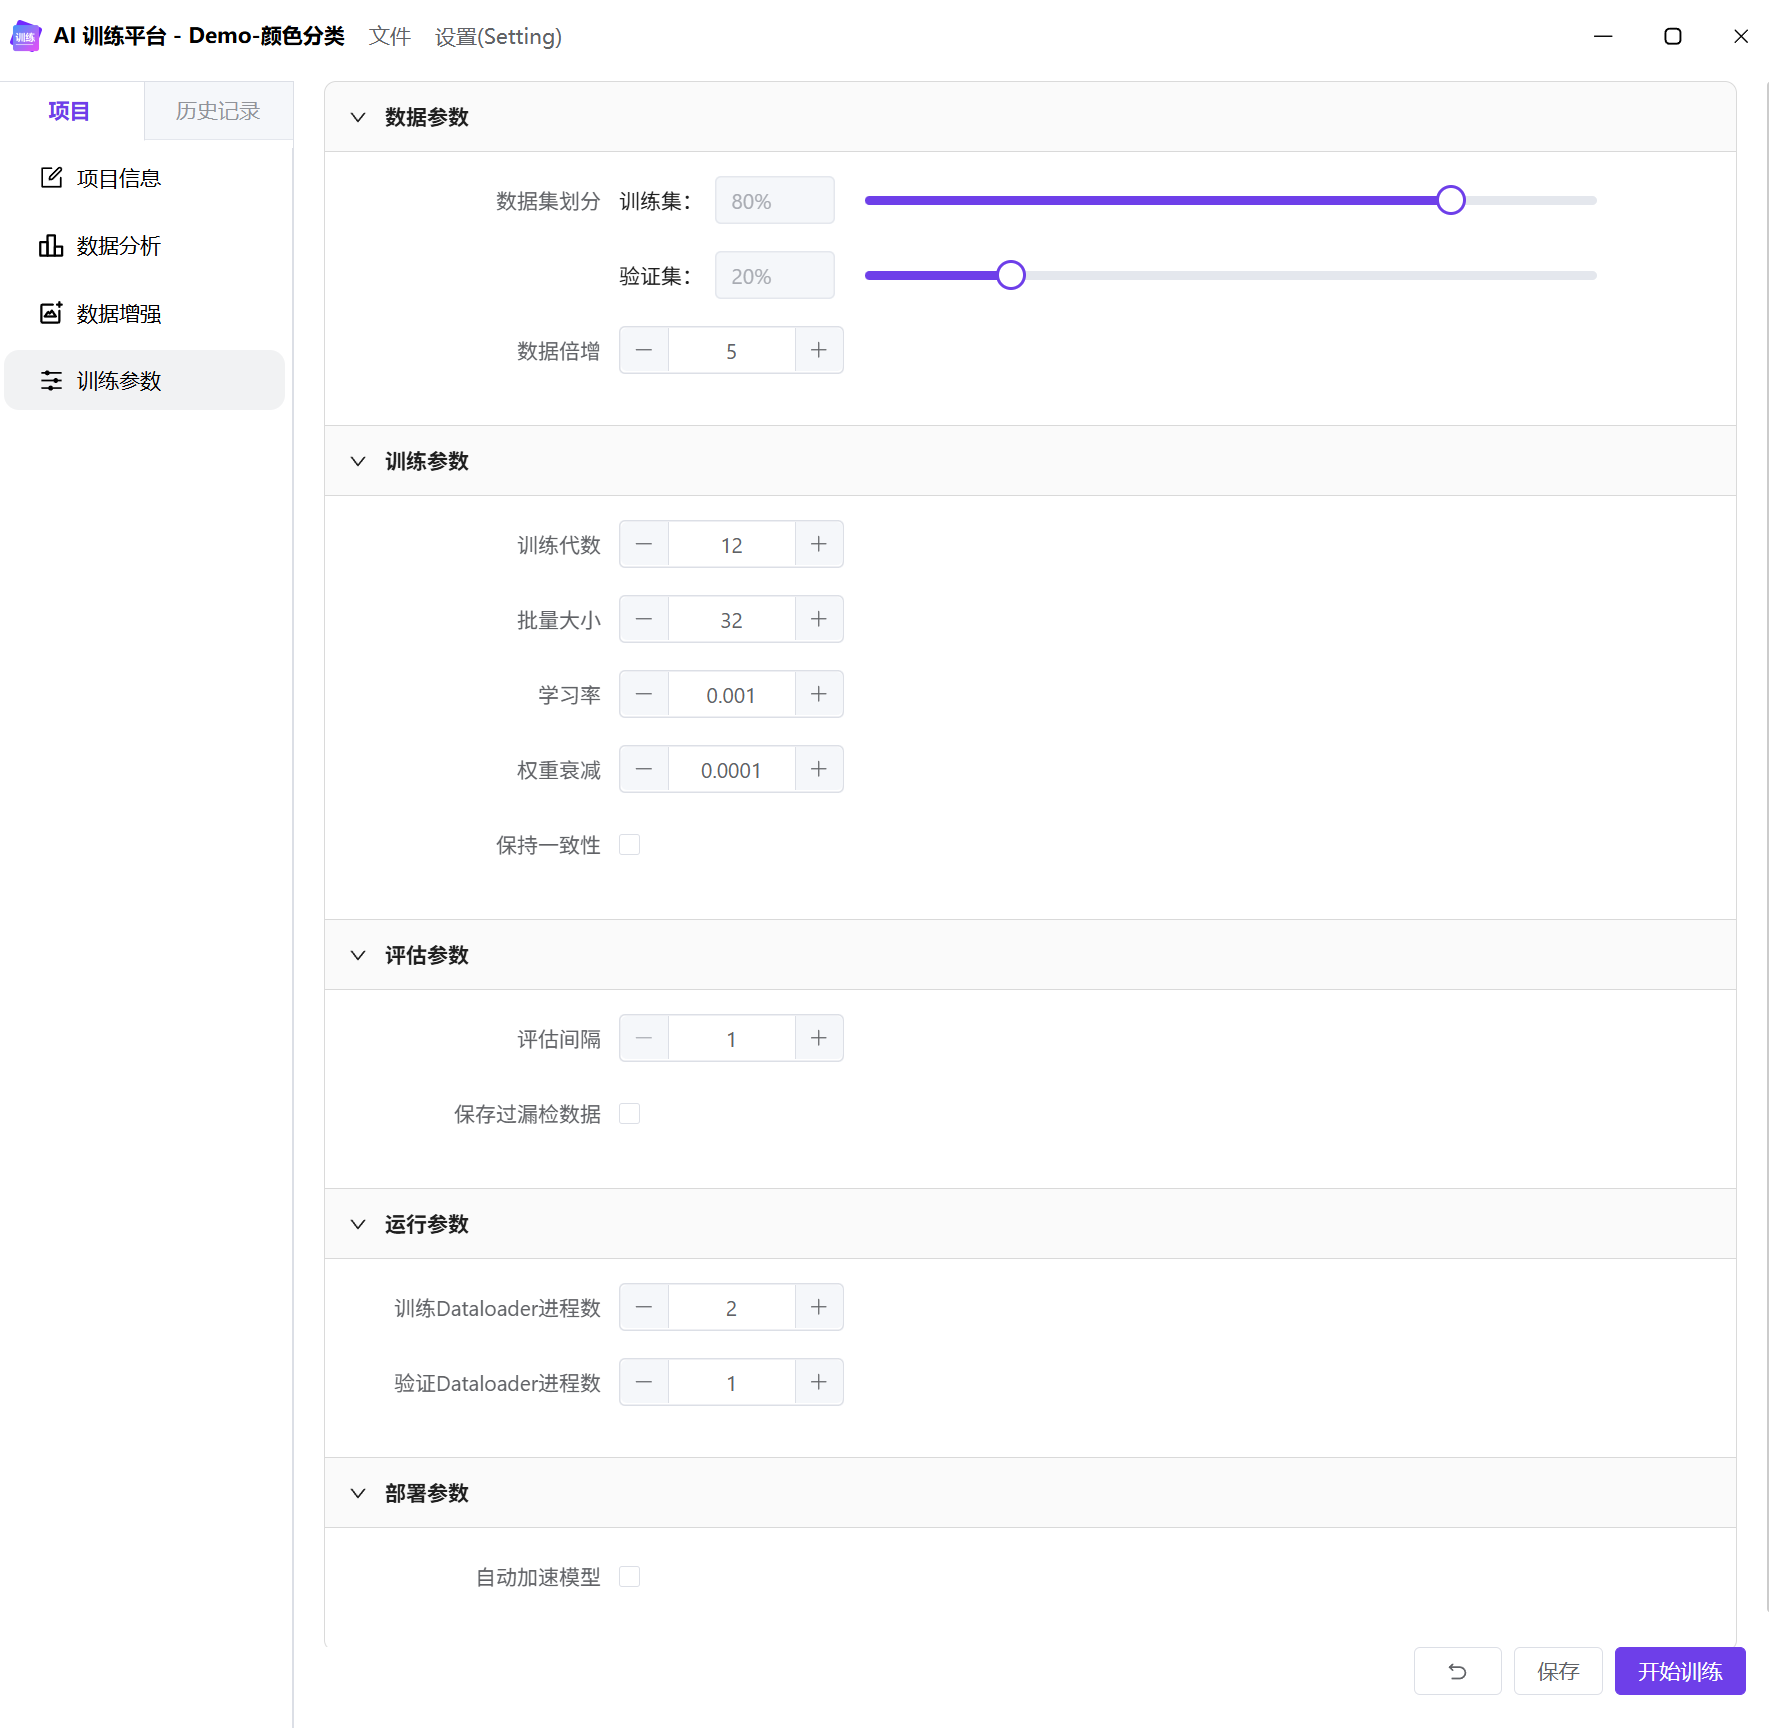This screenshot has width=1769, height=1728.
Task: Collapse the 评估参数 section
Action: [x=358, y=955]
